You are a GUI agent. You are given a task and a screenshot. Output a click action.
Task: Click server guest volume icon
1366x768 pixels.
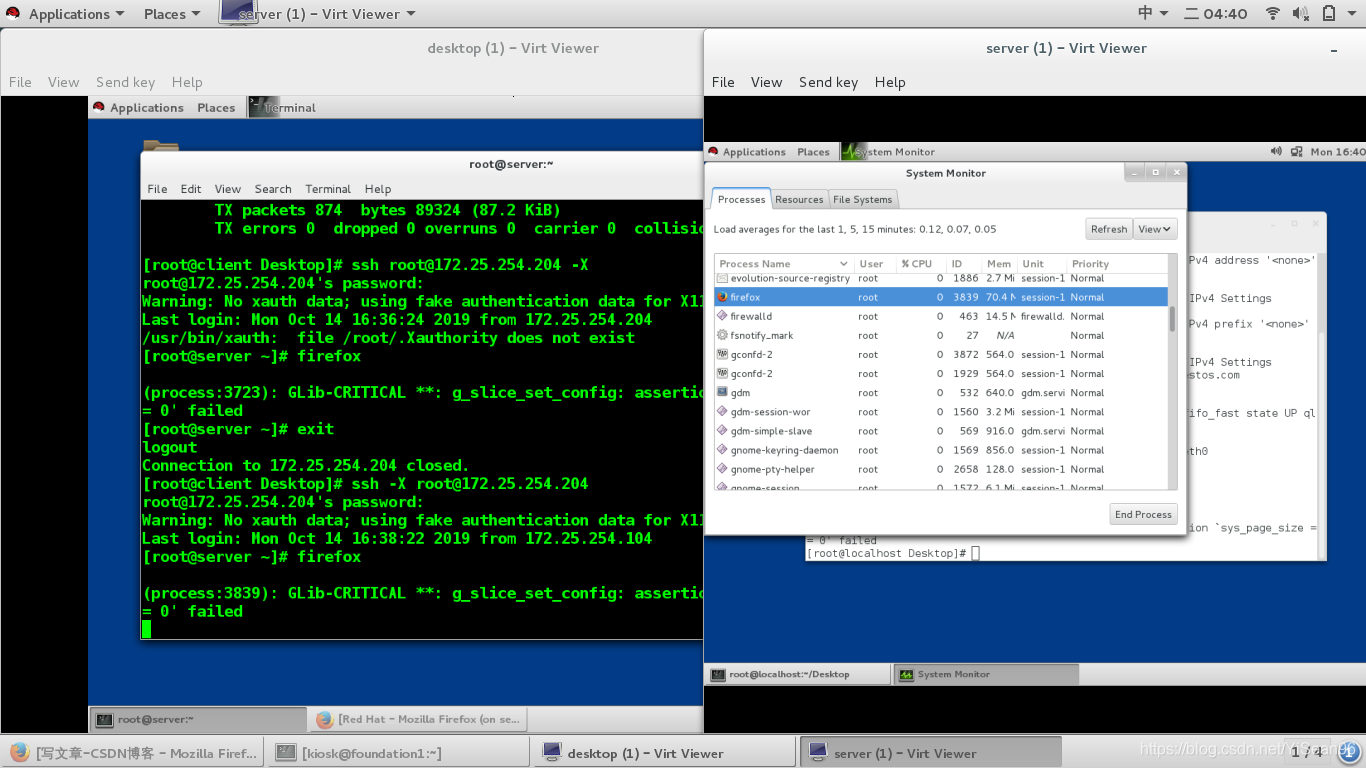tap(1276, 152)
